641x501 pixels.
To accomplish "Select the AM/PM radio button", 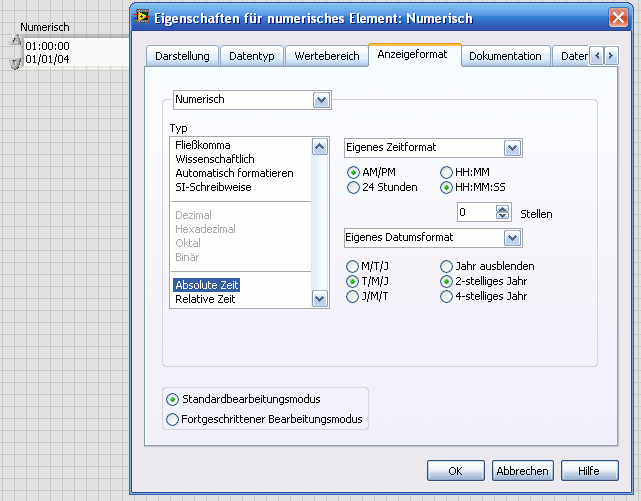I will pyautogui.click(x=353, y=172).
